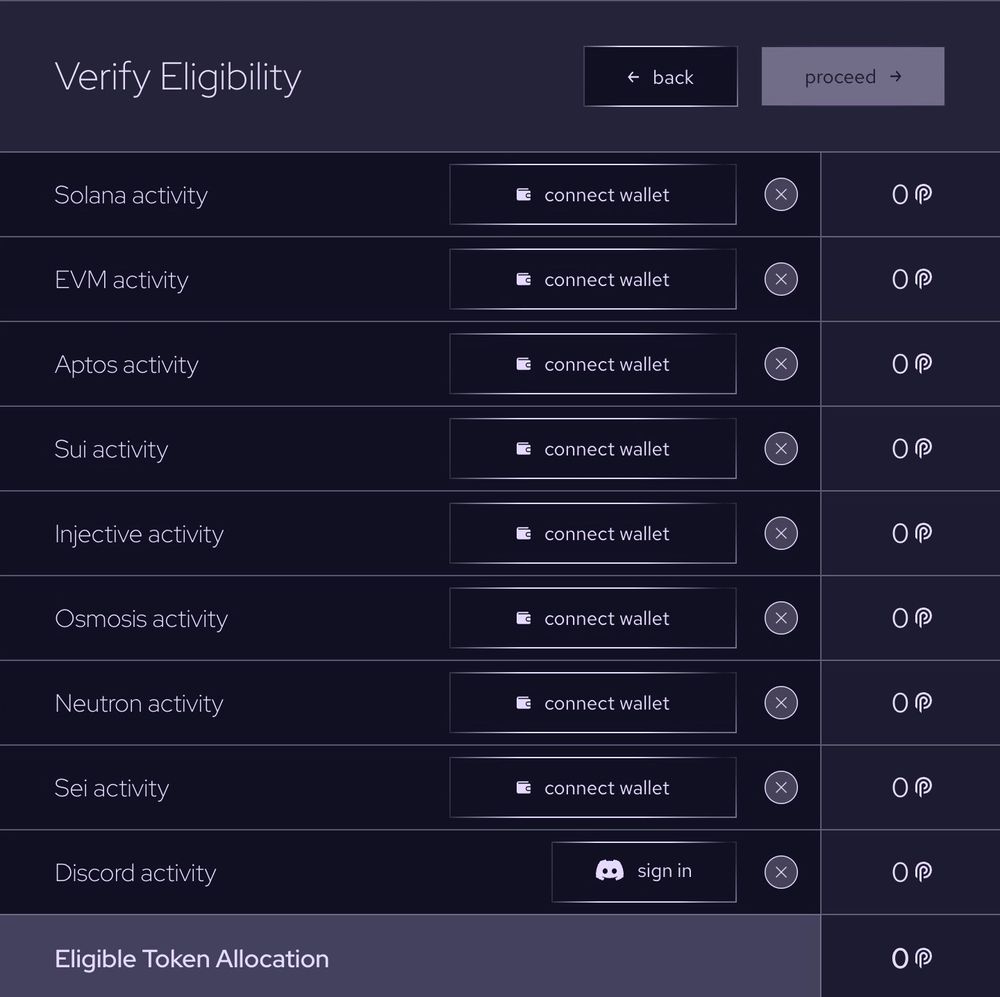Go back using the back button
The height and width of the screenshot is (997, 1000).
[660, 77]
